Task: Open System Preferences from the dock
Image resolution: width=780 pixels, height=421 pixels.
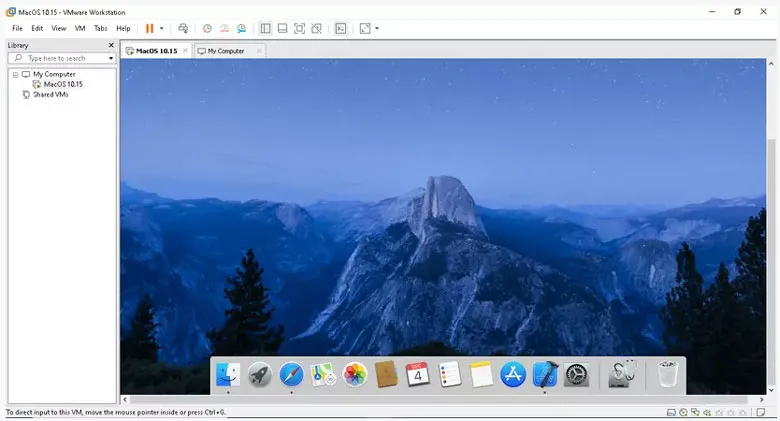Action: point(577,374)
